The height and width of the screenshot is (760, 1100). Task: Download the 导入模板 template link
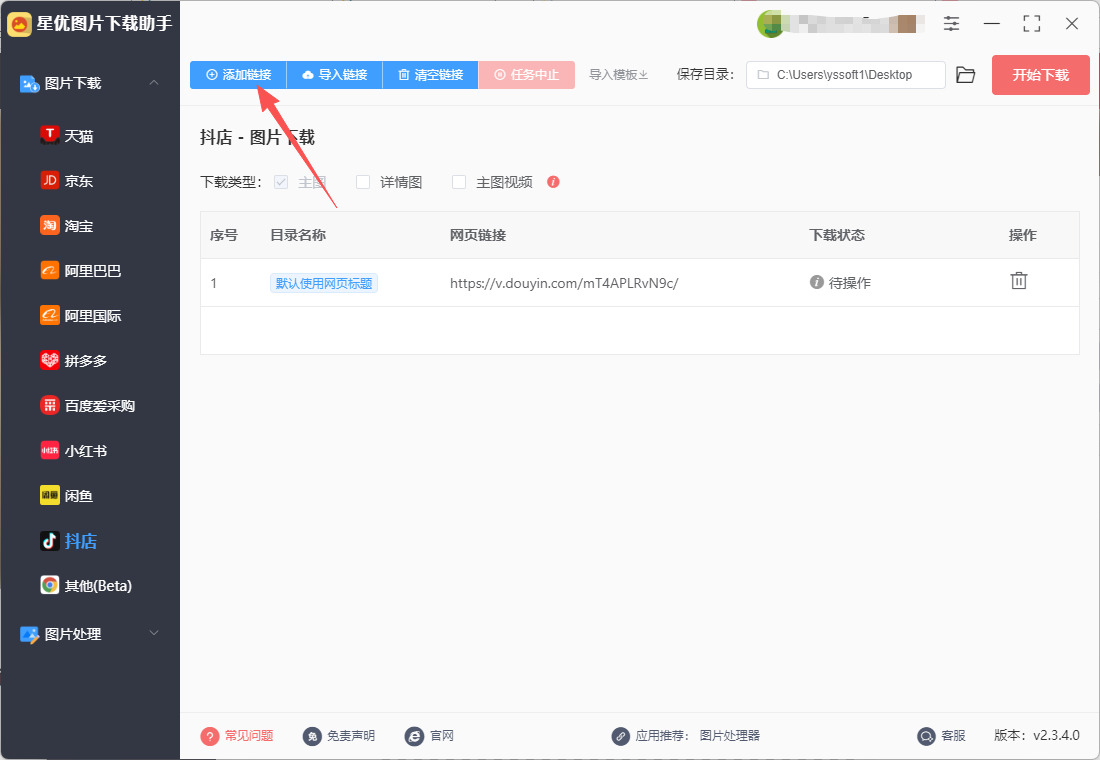click(618, 74)
